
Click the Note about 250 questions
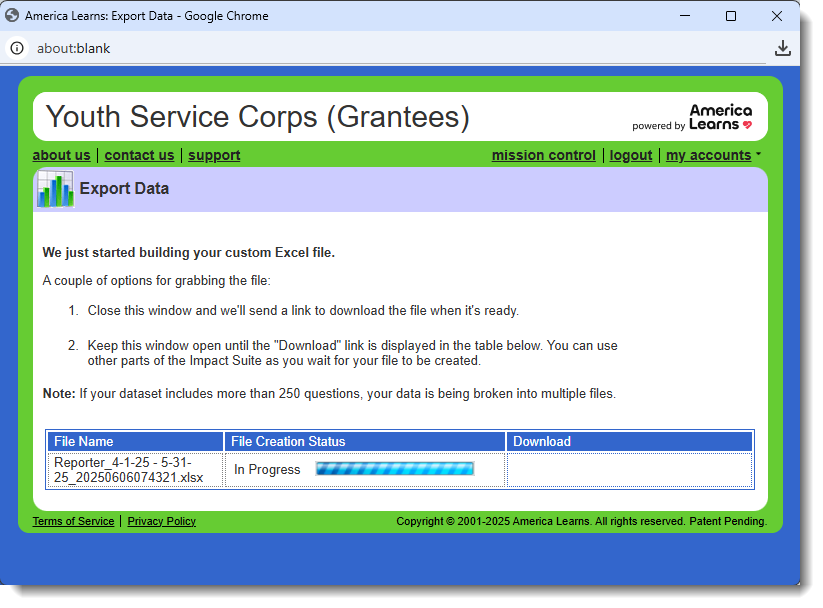tap(329, 394)
